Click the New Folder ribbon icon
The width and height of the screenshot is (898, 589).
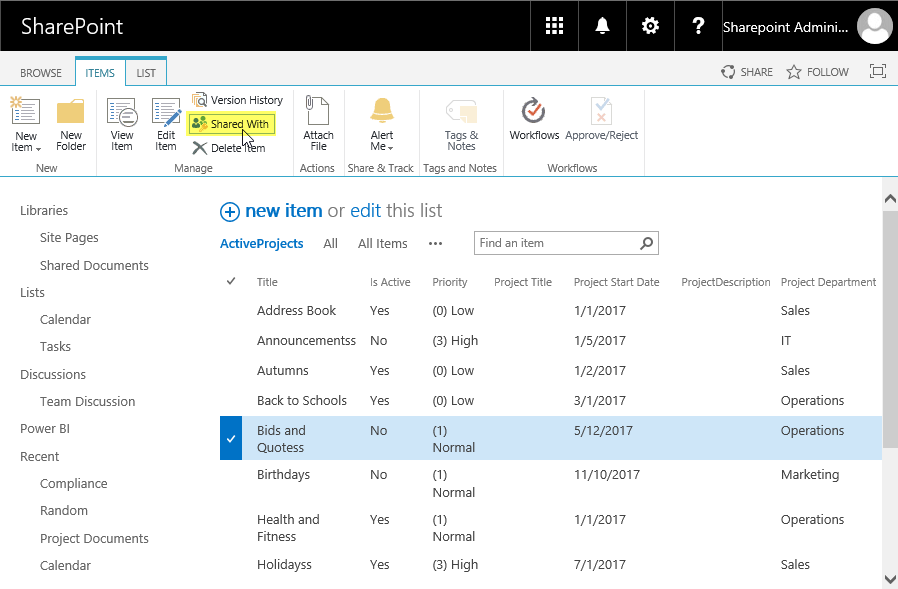click(70, 111)
